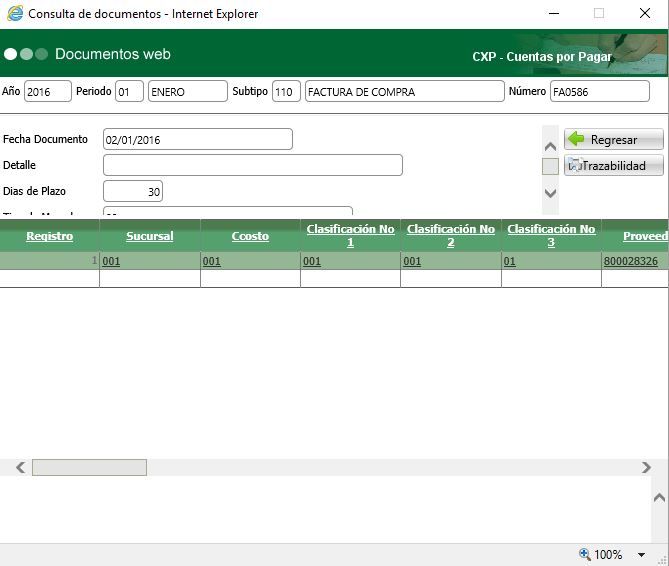The height and width of the screenshot is (566, 669).
Task: Open the zoom level dropdown arrow
Action: [641, 555]
